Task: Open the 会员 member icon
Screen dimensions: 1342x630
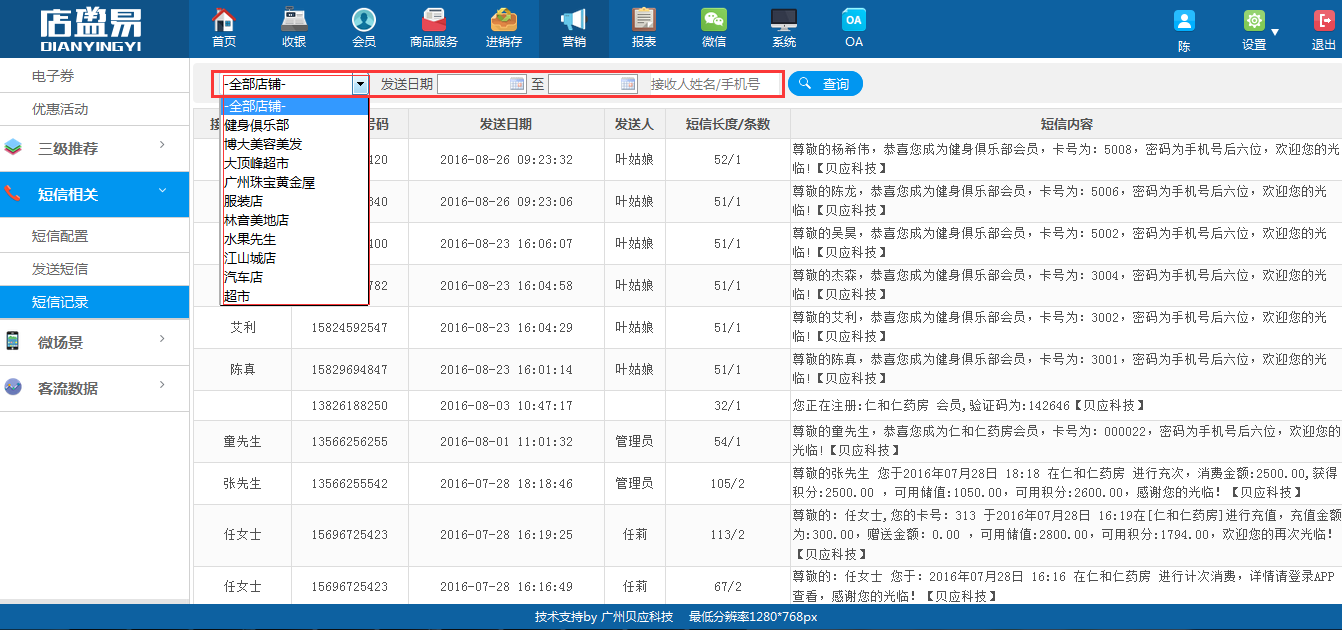Action: pyautogui.click(x=364, y=20)
